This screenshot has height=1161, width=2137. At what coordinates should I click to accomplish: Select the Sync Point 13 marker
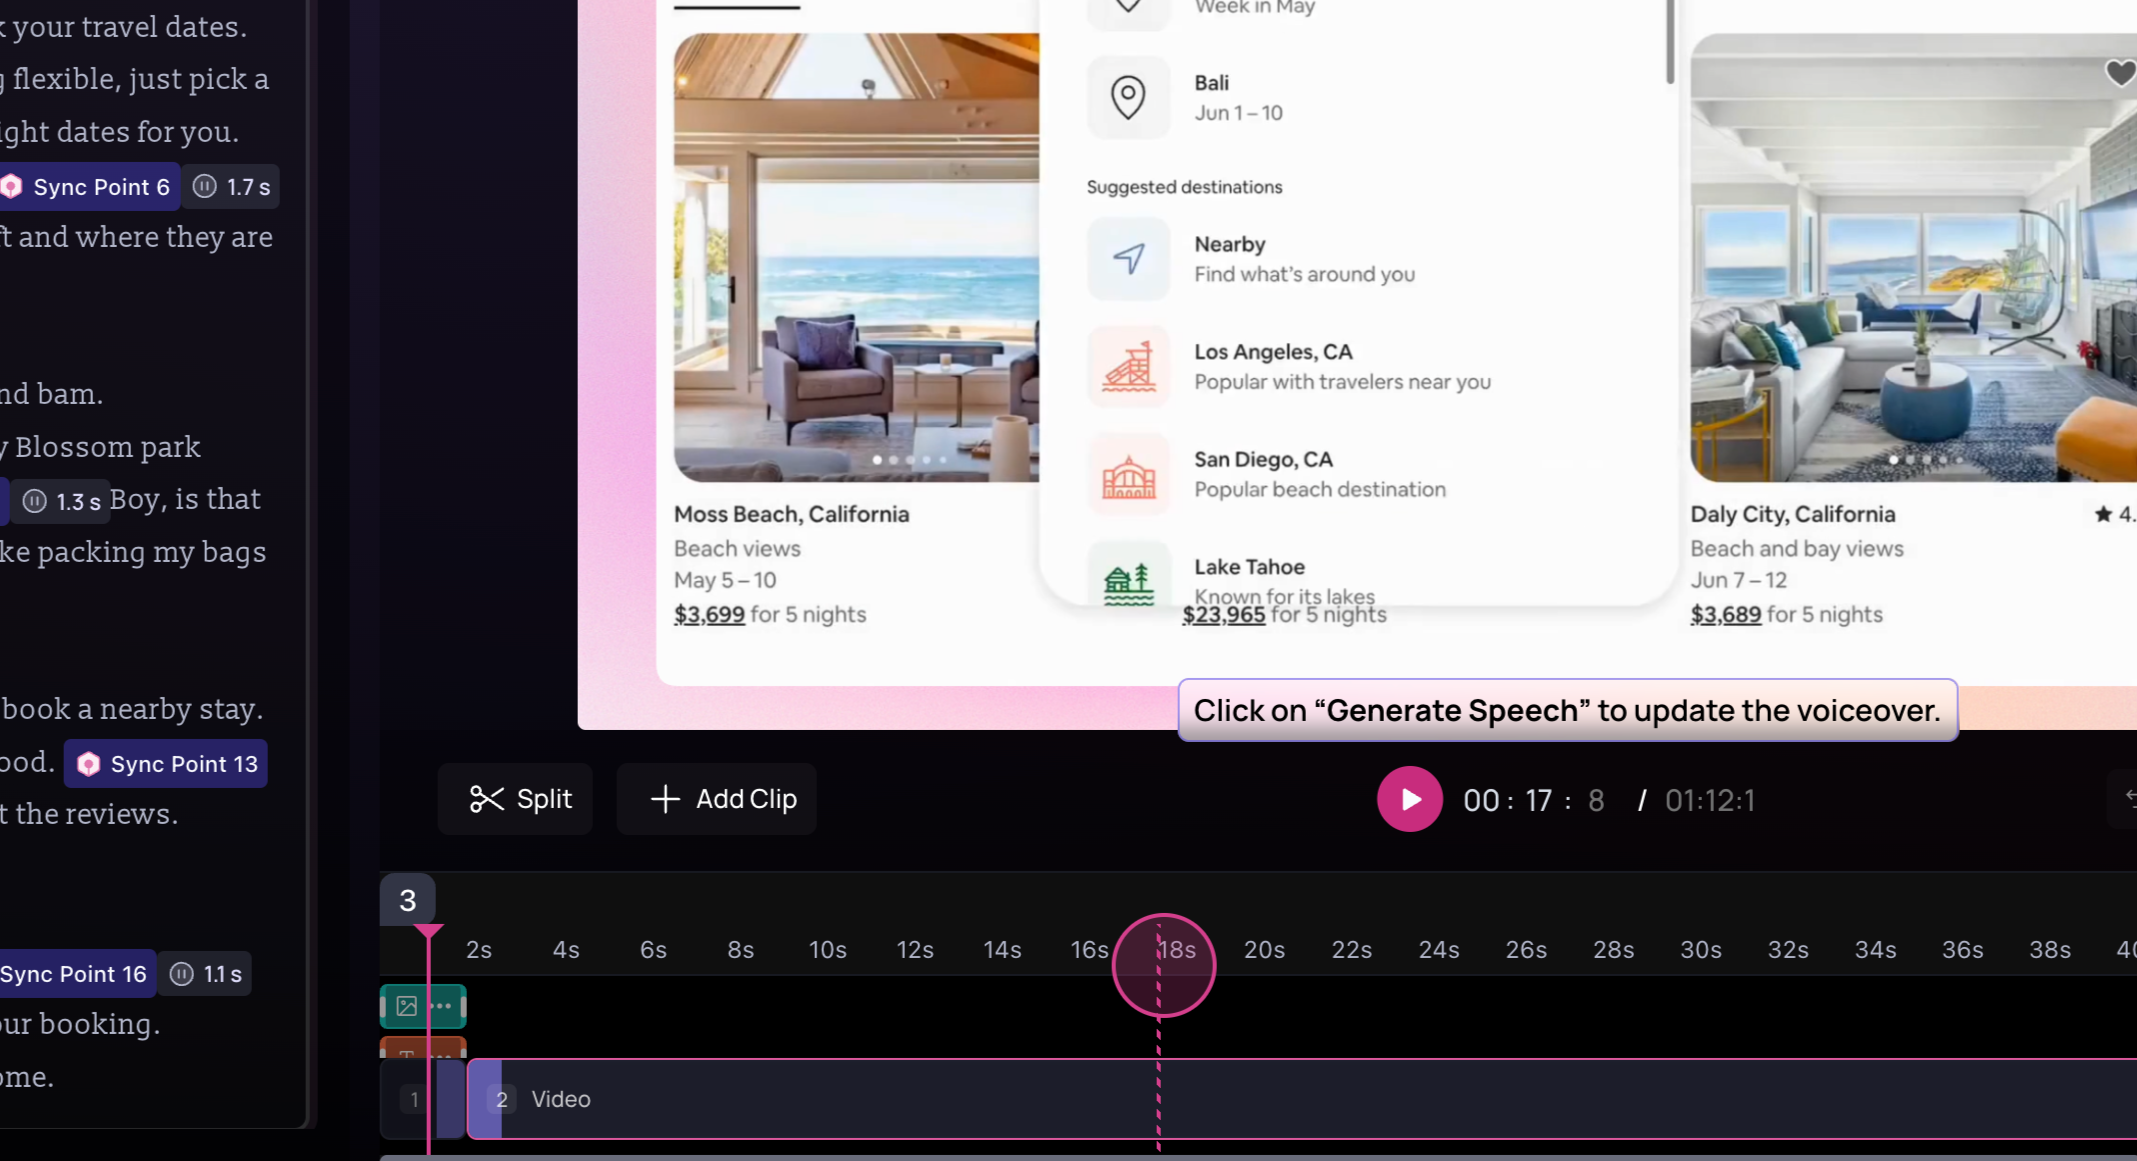(167, 764)
